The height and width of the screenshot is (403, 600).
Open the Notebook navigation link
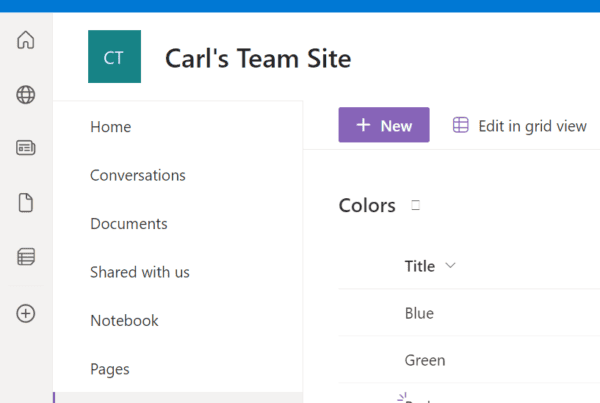click(124, 321)
